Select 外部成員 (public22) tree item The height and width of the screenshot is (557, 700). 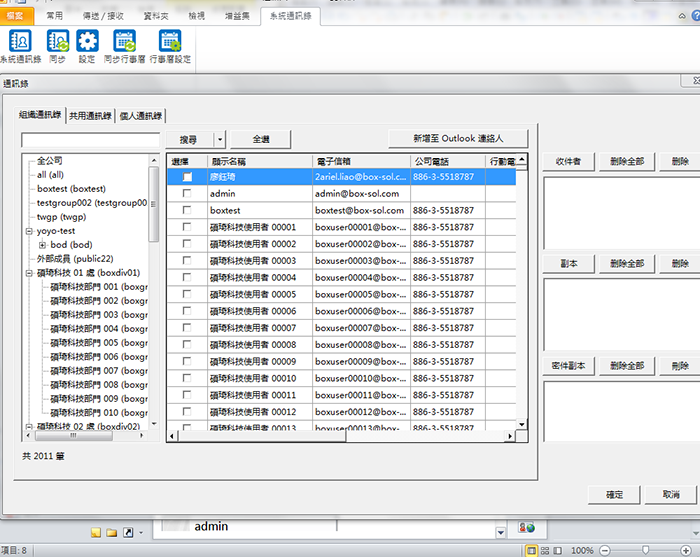coord(75,259)
